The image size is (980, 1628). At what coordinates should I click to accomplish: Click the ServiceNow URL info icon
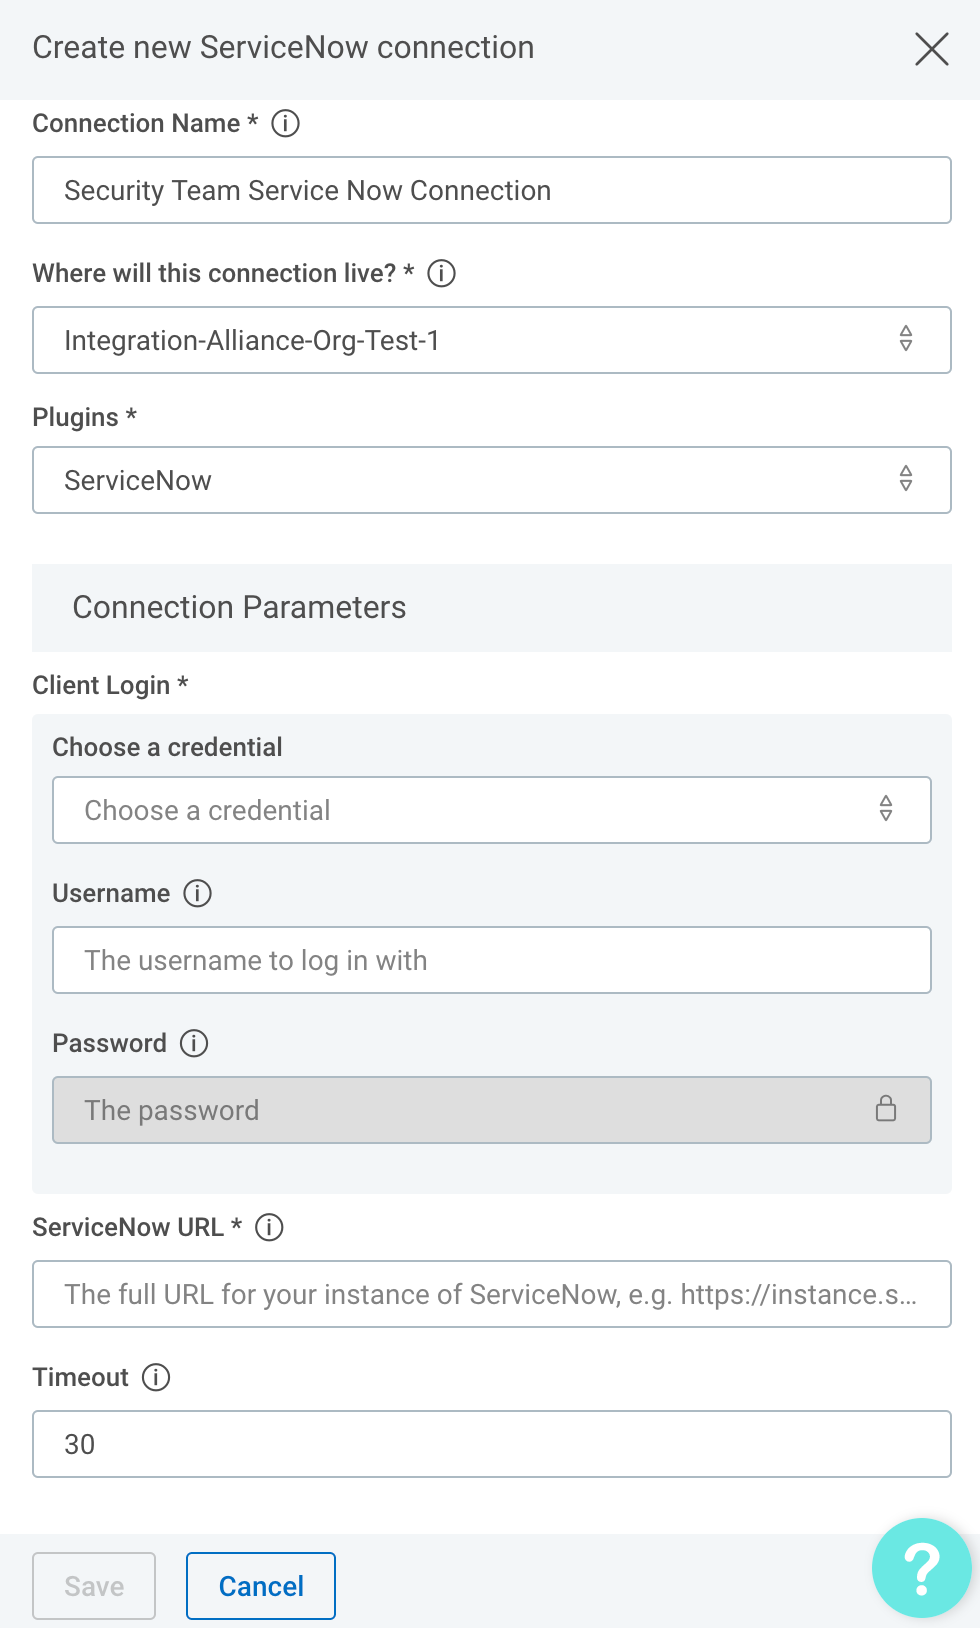(270, 1227)
